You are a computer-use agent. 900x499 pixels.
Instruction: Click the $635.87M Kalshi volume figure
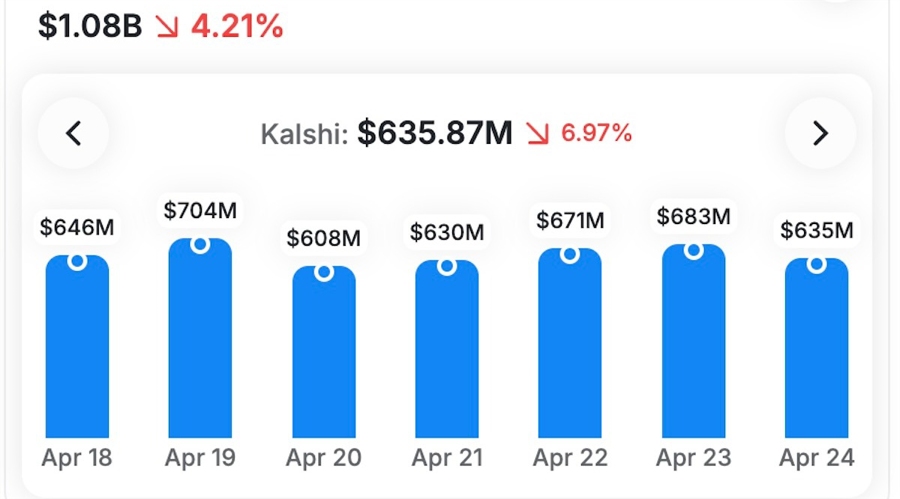[435, 133]
